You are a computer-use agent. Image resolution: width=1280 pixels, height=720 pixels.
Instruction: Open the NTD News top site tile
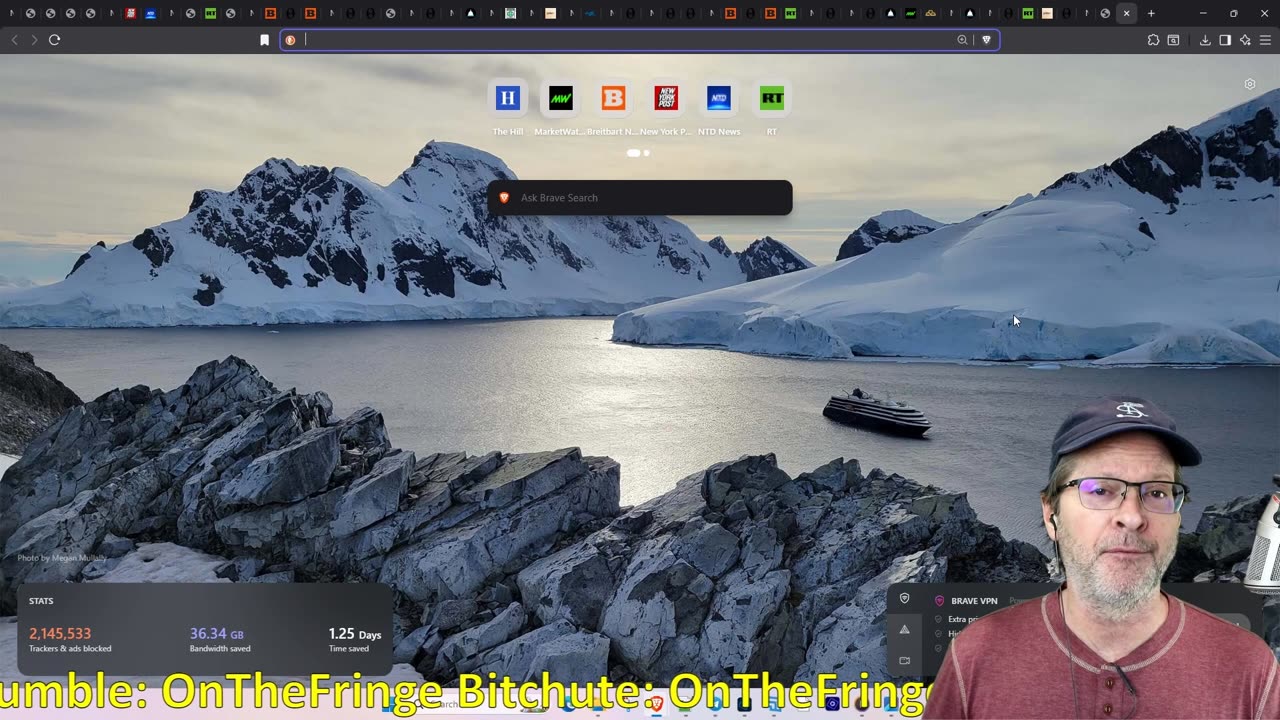coord(719,98)
